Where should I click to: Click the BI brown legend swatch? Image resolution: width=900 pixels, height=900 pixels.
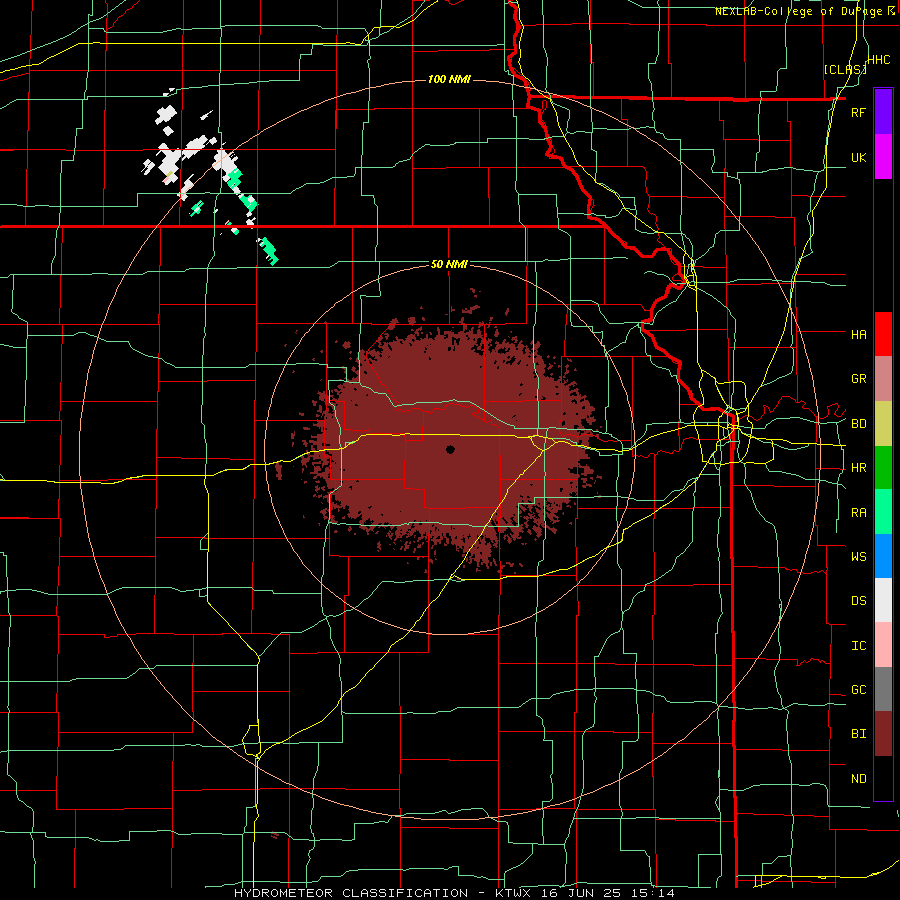[883, 734]
